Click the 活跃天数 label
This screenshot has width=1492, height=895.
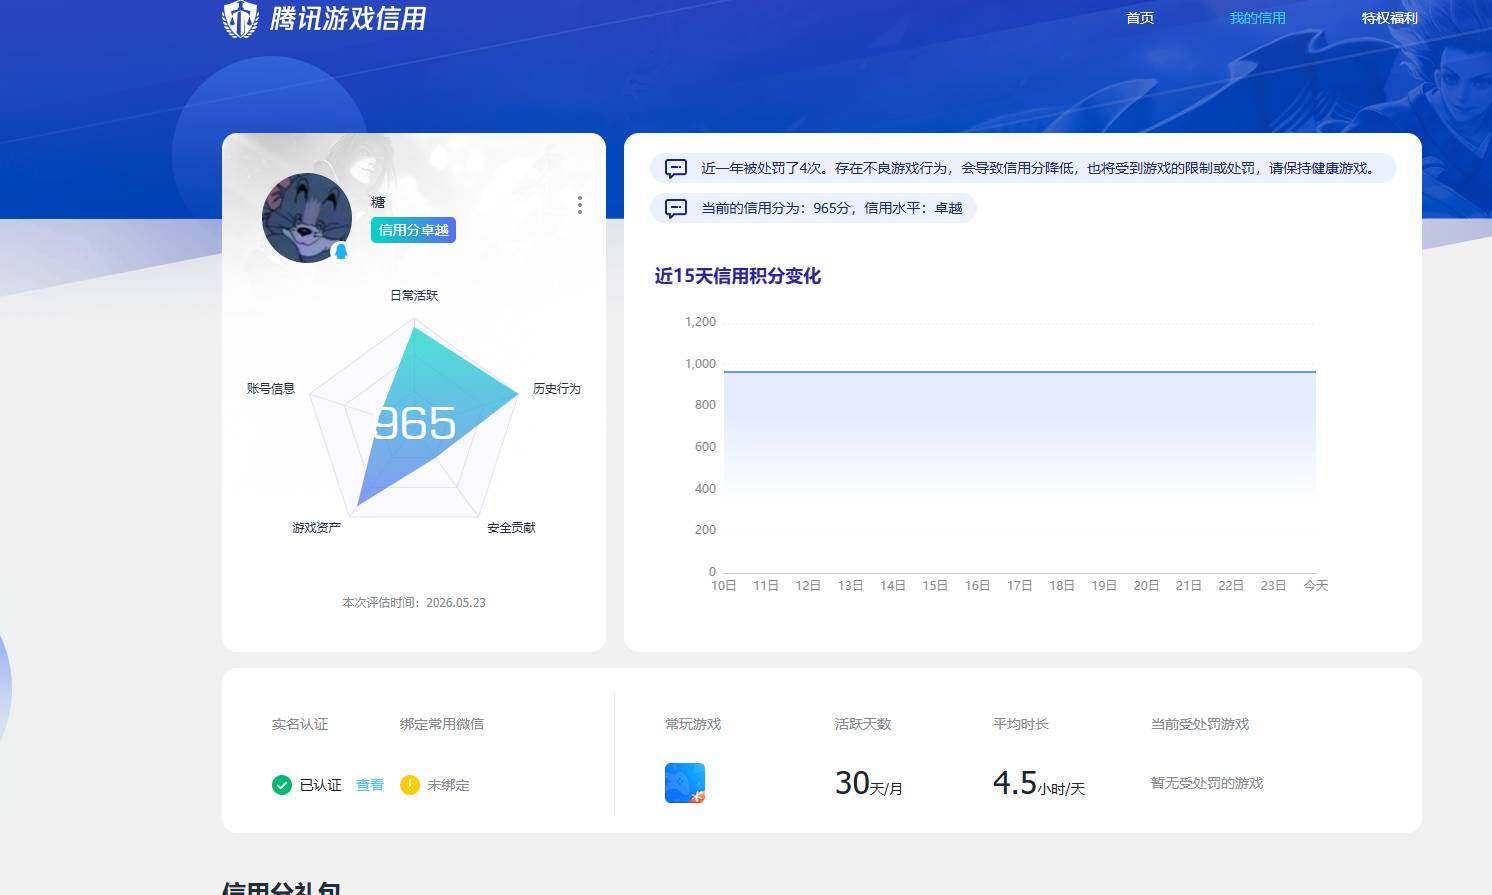863,724
